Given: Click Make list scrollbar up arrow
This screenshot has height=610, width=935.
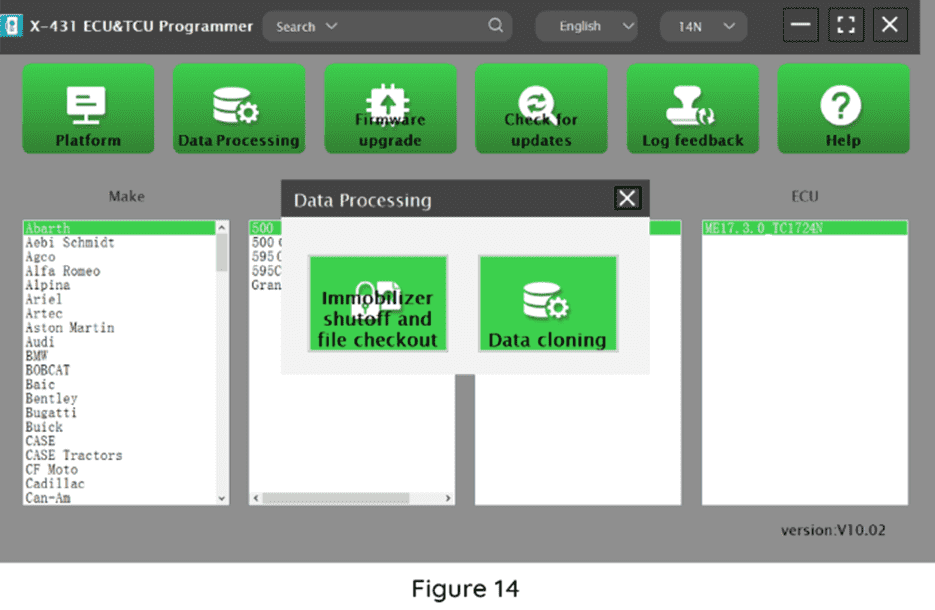Looking at the screenshot, I should [222, 227].
